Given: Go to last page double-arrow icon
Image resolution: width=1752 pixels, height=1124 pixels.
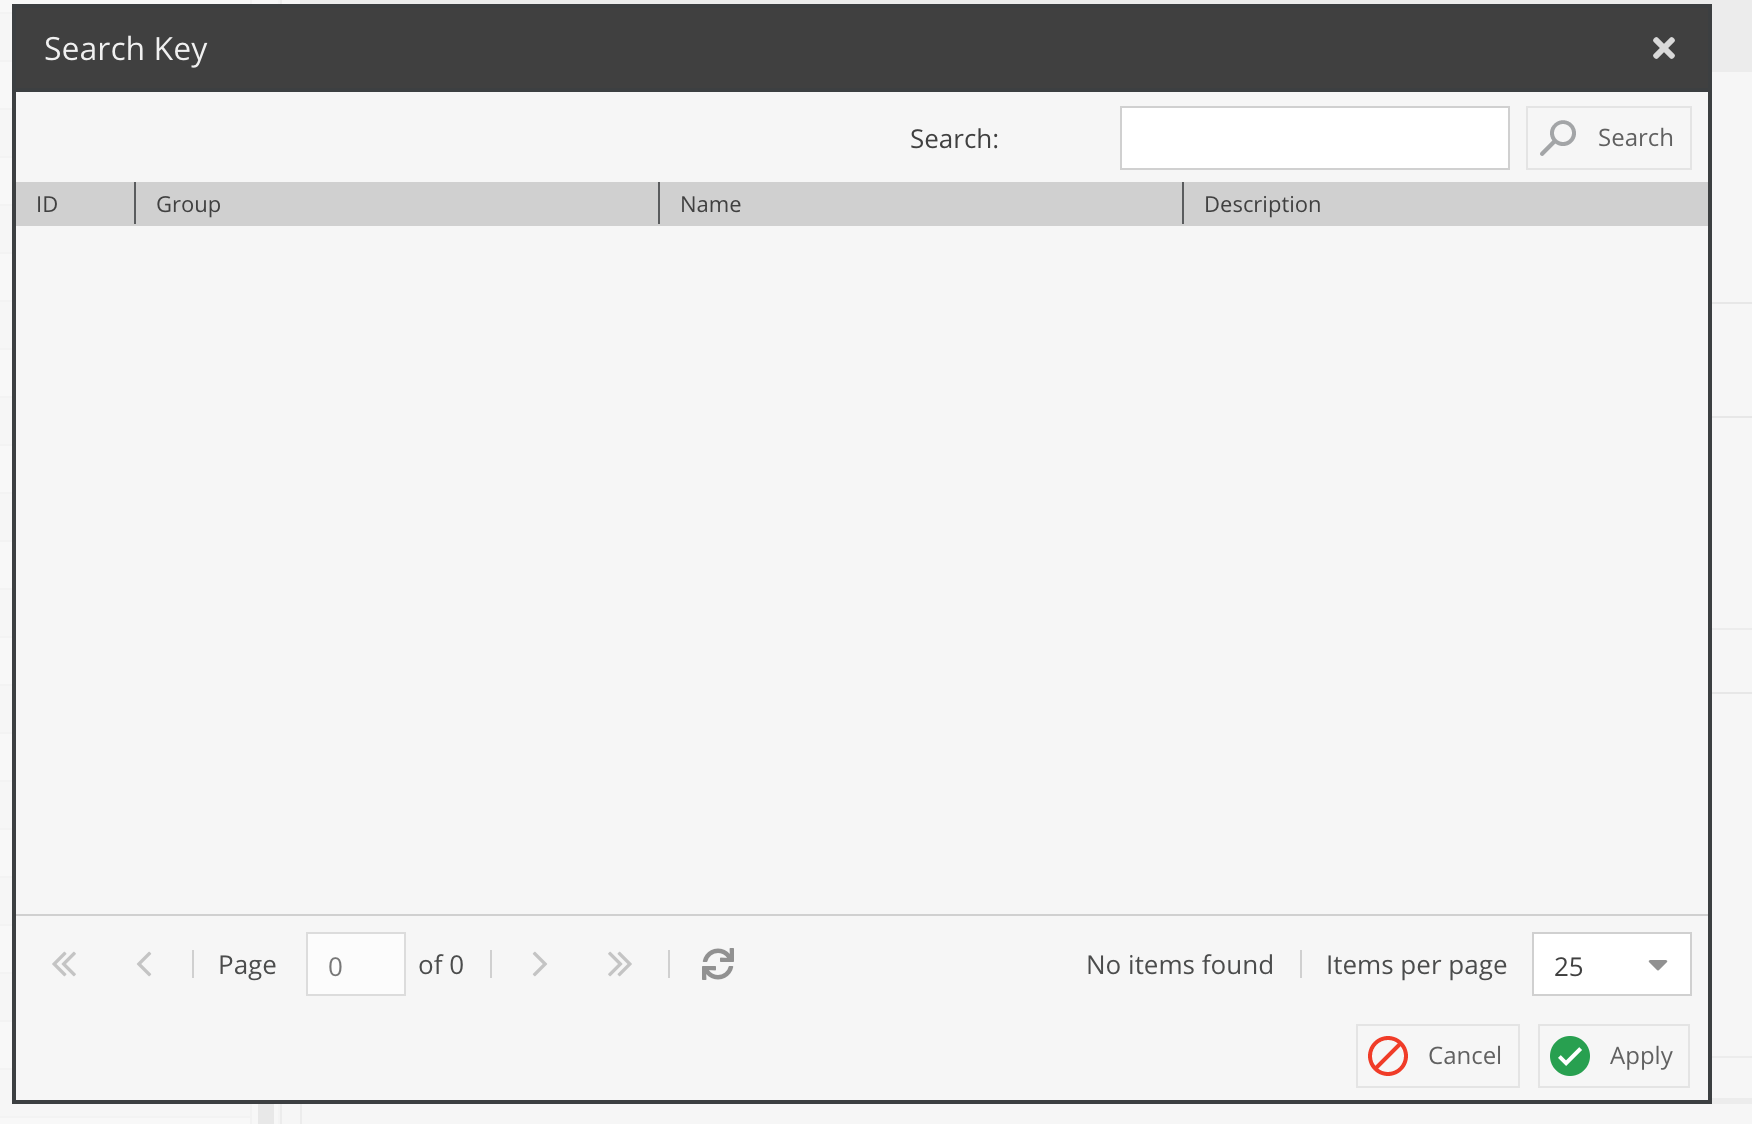Looking at the screenshot, I should click(619, 964).
